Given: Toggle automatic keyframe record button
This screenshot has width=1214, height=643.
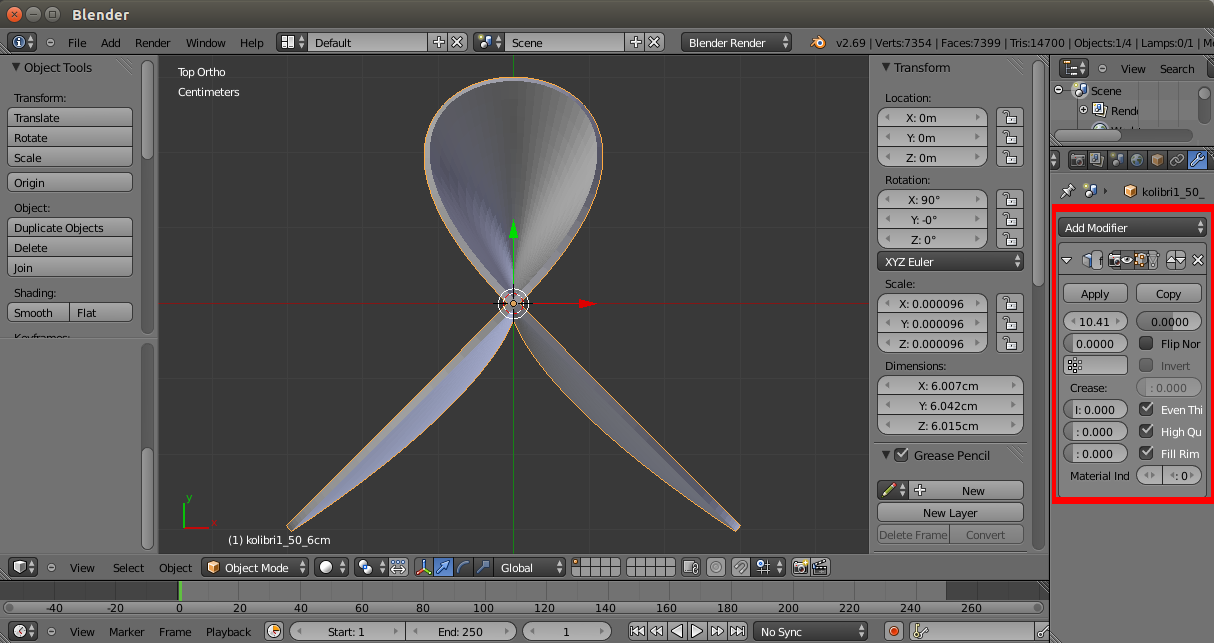Looking at the screenshot, I should (893, 632).
